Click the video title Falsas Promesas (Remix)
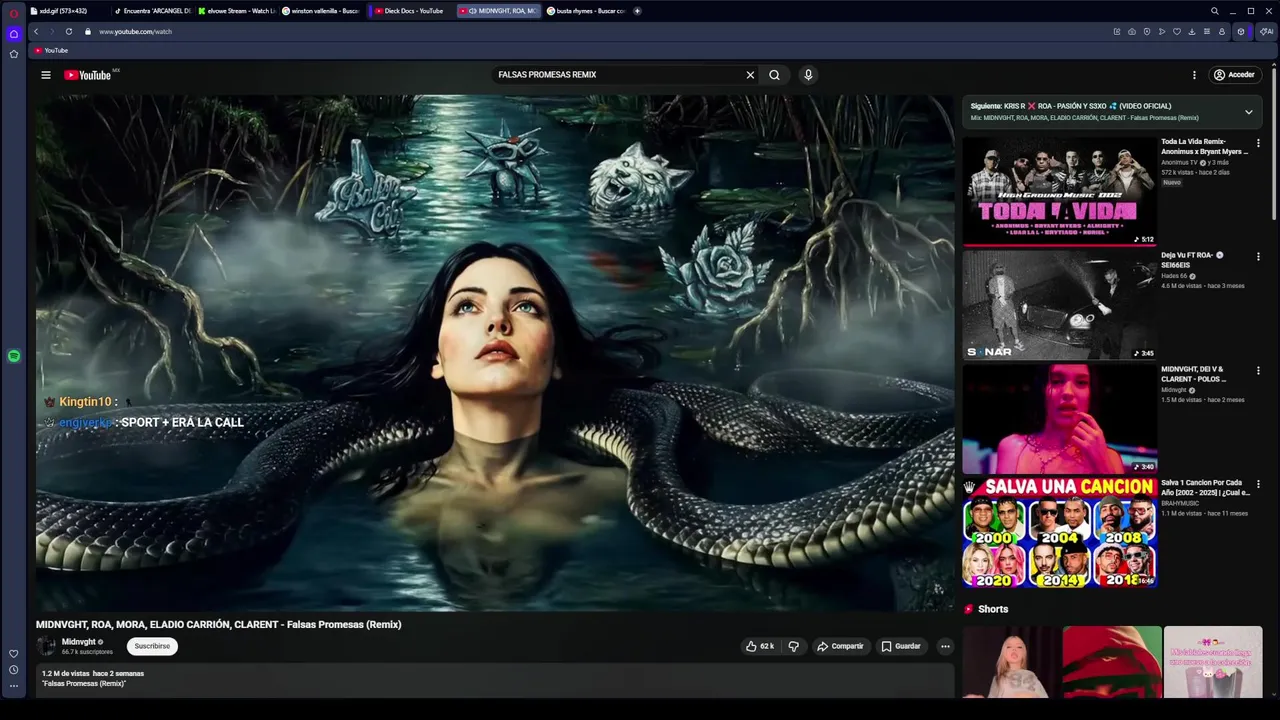 218,624
